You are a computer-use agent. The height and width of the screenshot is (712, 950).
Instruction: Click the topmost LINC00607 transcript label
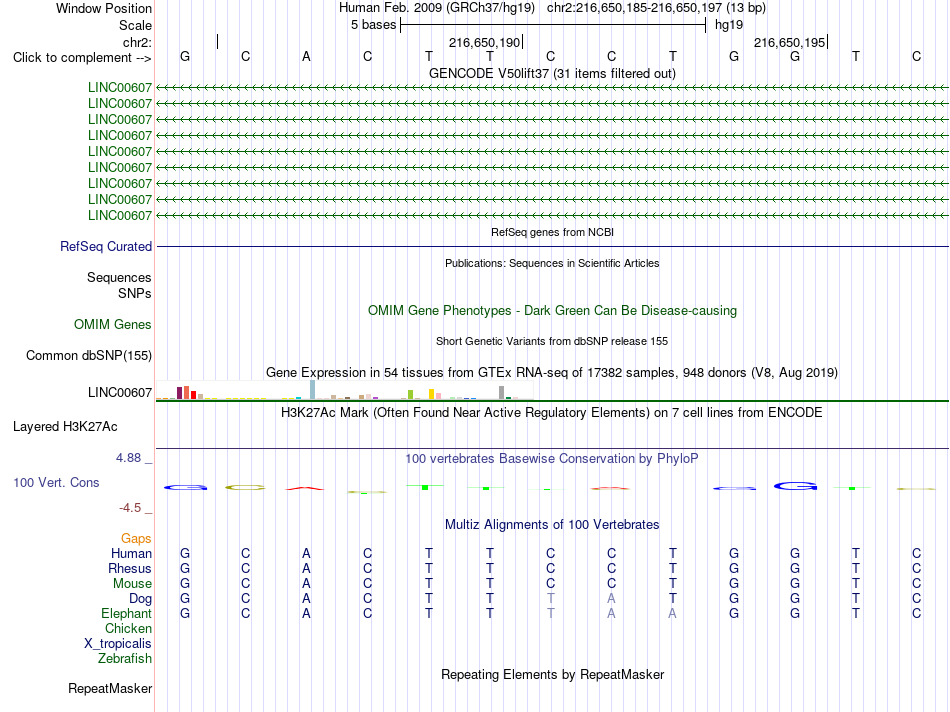point(120,87)
